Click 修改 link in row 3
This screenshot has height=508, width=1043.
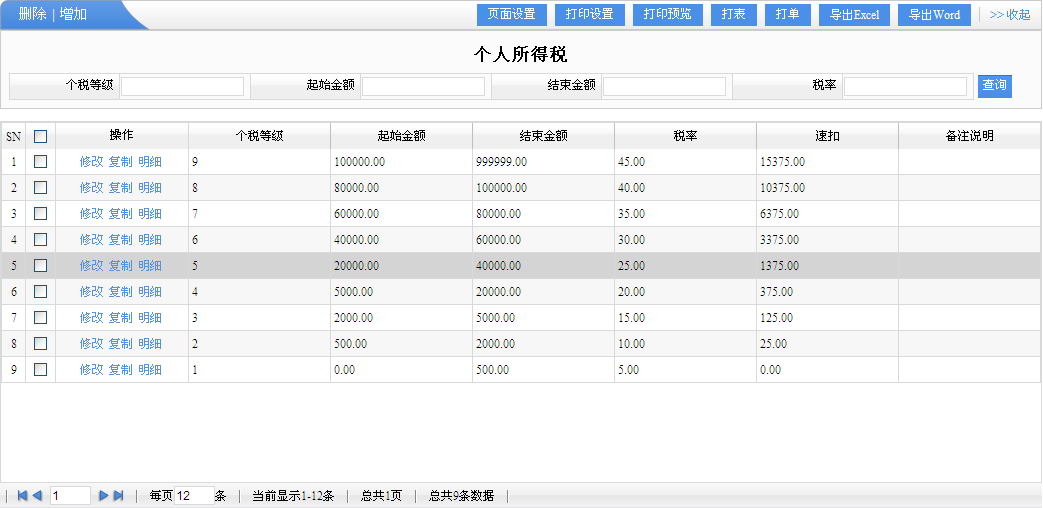pyautogui.click(x=91, y=213)
